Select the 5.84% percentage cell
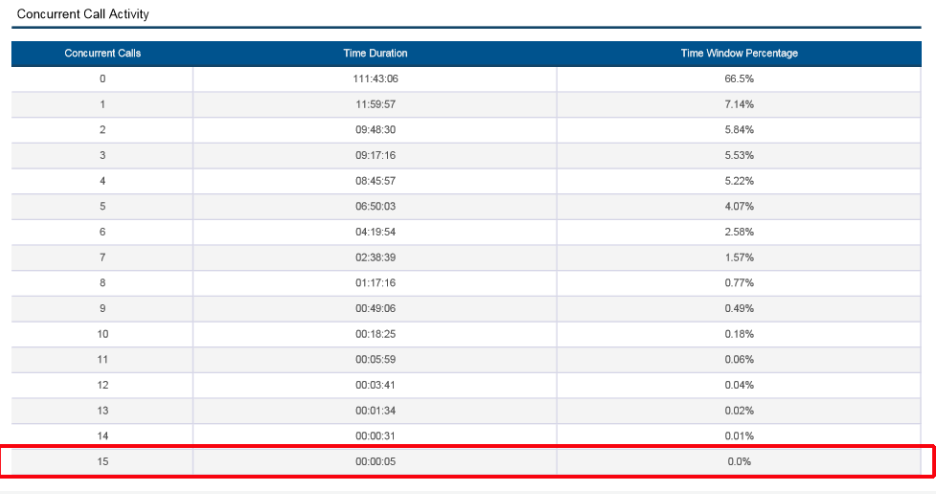This screenshot has height=494, width=936. coord(739,129)
